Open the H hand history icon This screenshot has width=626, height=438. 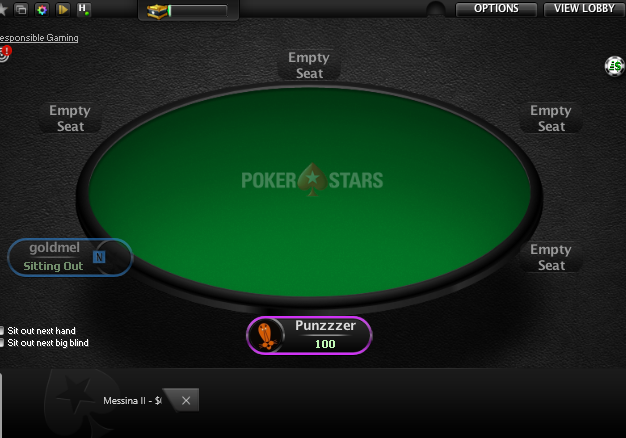(83, 9)
